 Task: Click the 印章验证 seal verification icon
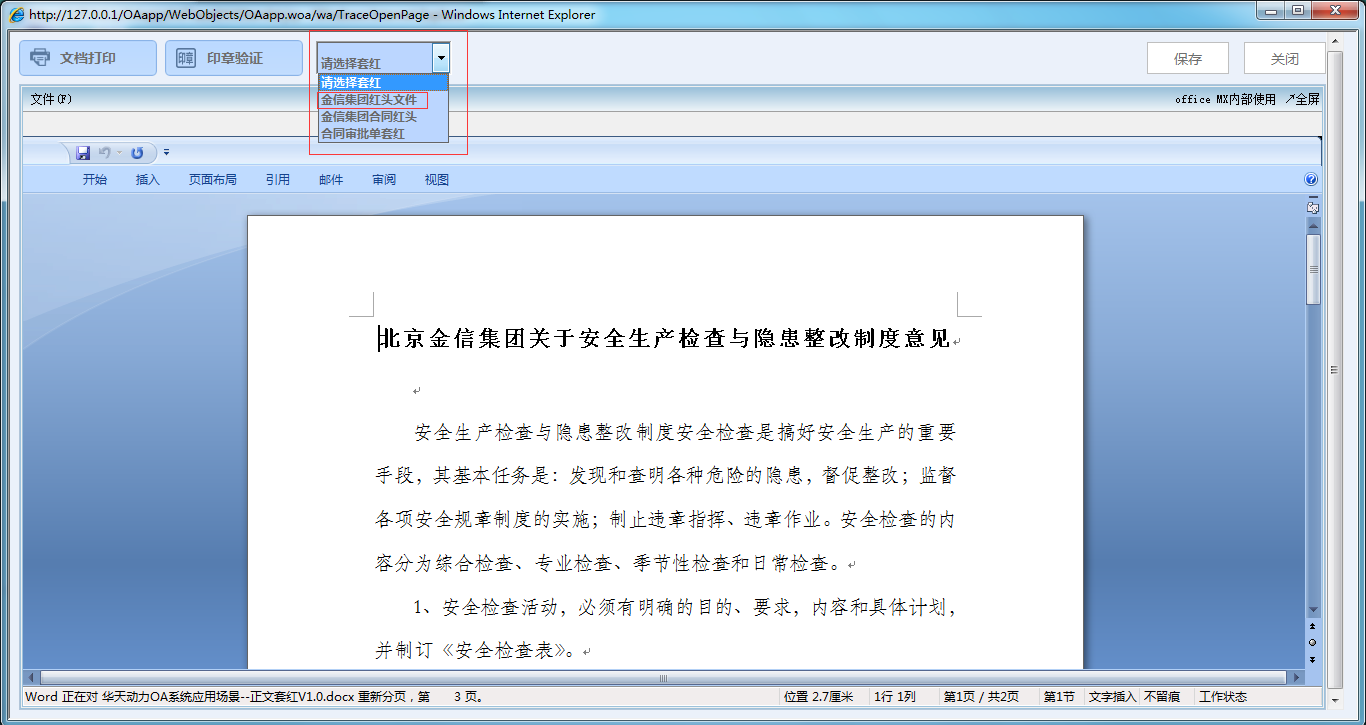pos(185,57)
